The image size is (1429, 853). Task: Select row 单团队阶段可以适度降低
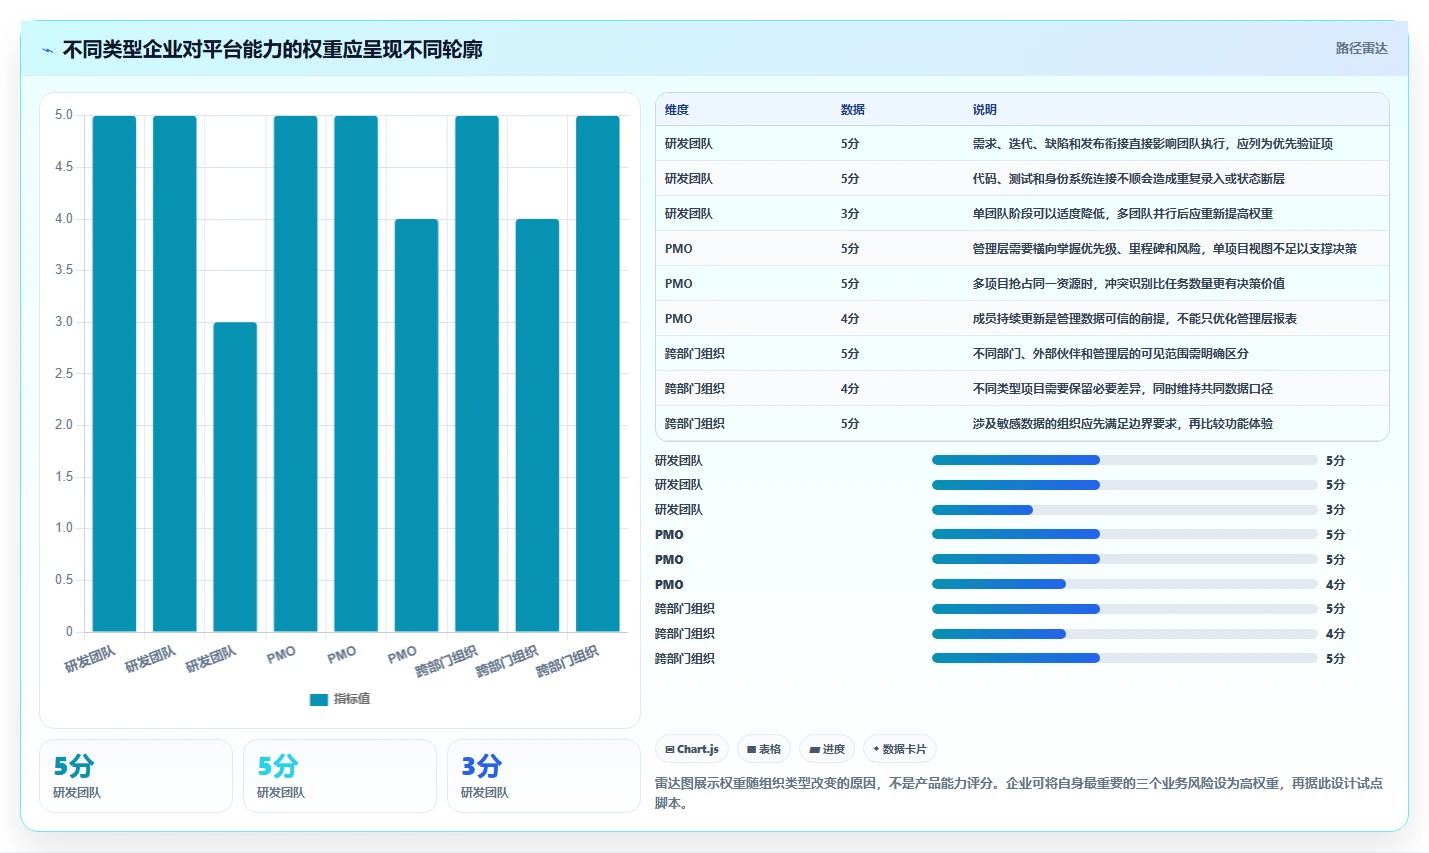click(x=1022, y=213)
